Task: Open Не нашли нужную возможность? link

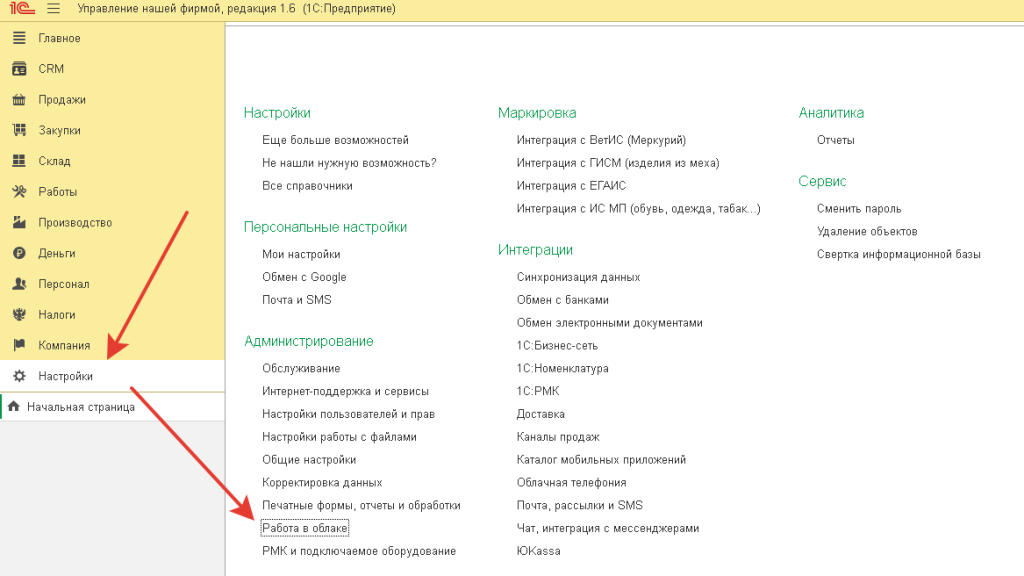Action: pos(349,163)
